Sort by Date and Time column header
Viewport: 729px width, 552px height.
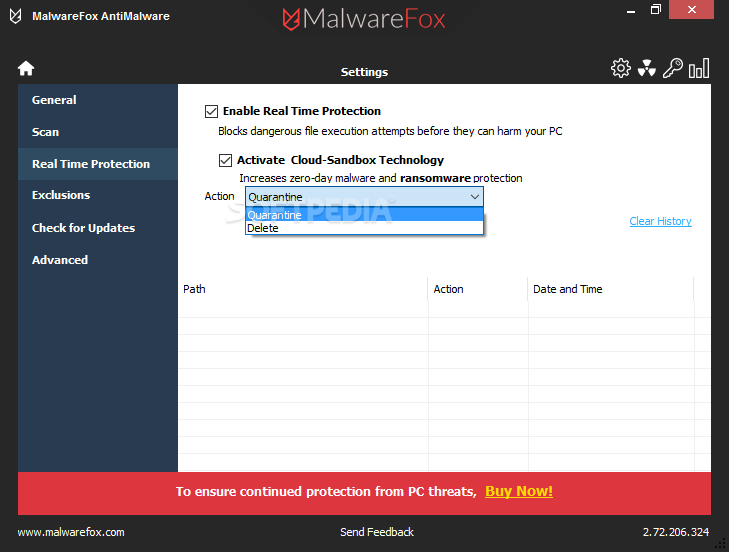pyautogui.click(x=611, y=289)
